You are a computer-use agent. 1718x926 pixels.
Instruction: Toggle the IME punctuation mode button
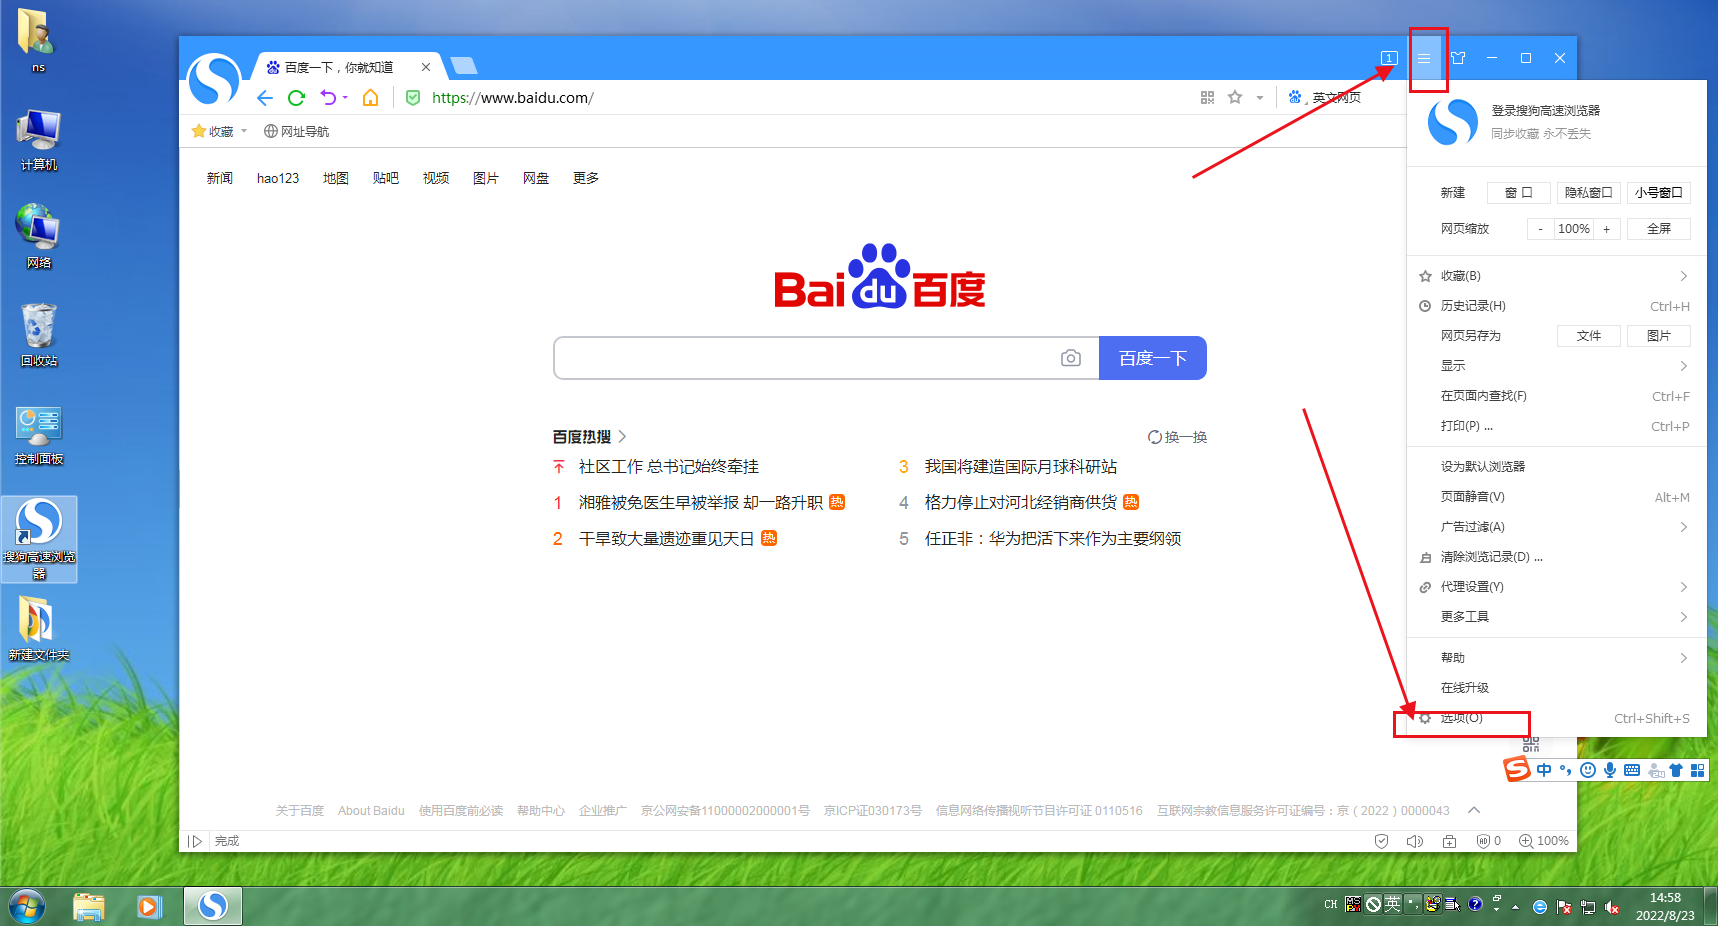[x=1566, y=770]
